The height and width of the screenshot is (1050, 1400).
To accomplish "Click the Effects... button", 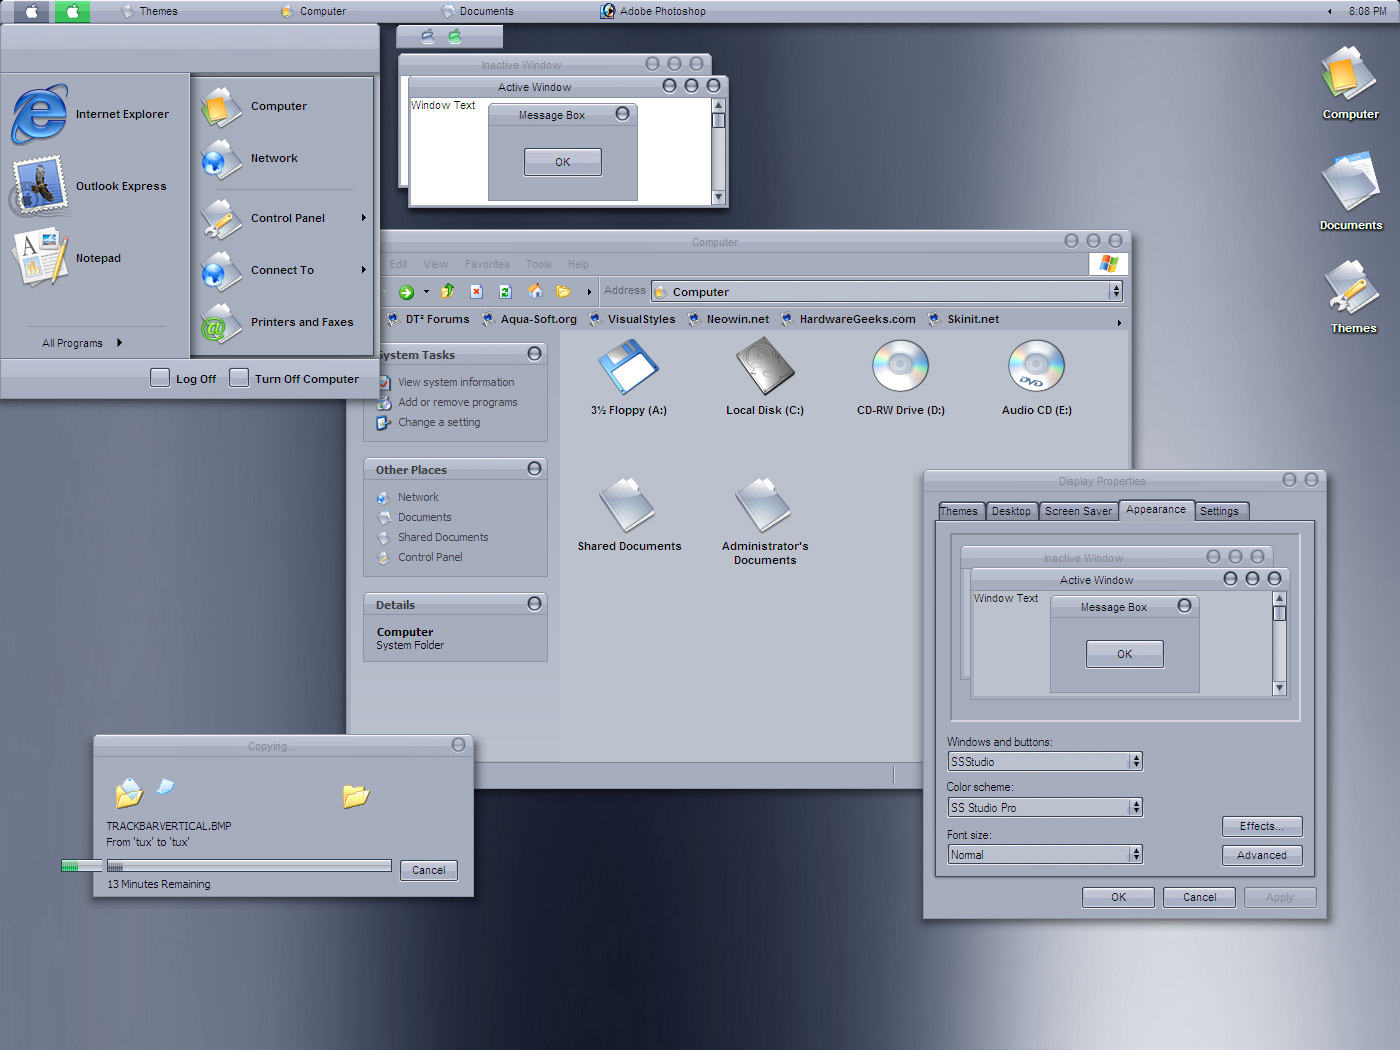I will click(1261, 826).
